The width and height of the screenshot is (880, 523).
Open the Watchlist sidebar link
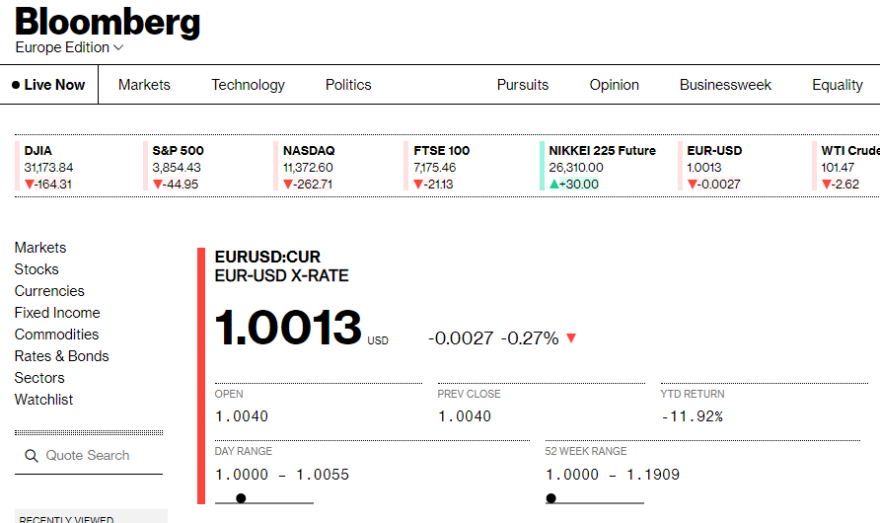(43, 400)
